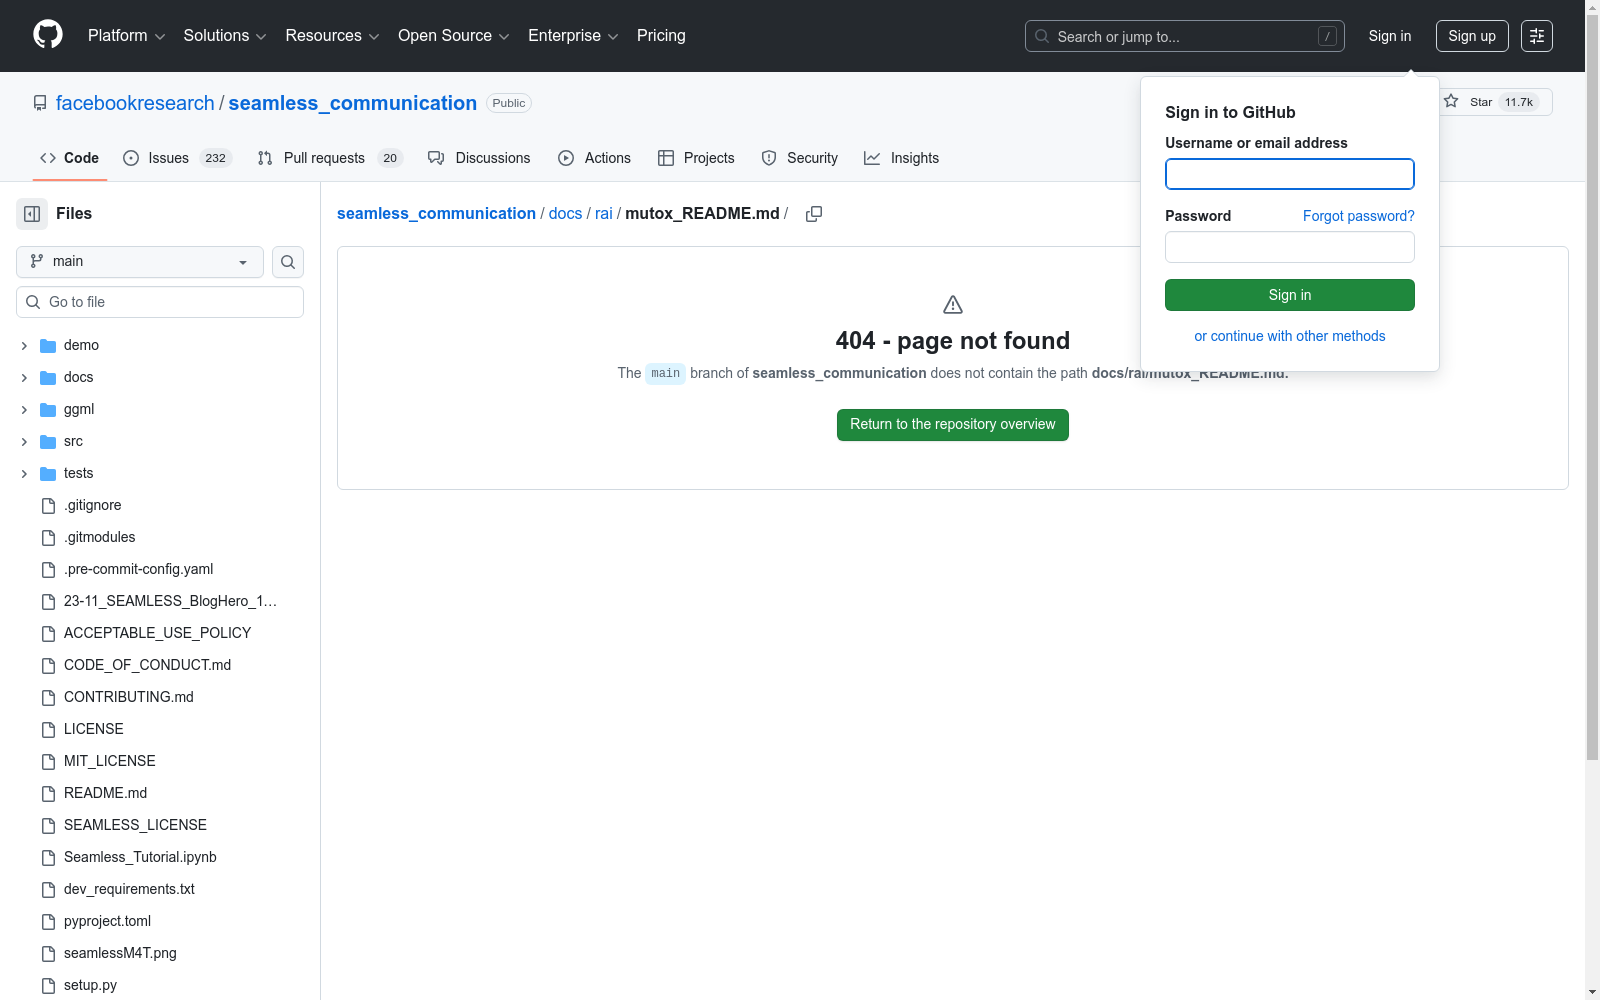Open the Issues tab

pyautogui.click(x=177, y=158)
